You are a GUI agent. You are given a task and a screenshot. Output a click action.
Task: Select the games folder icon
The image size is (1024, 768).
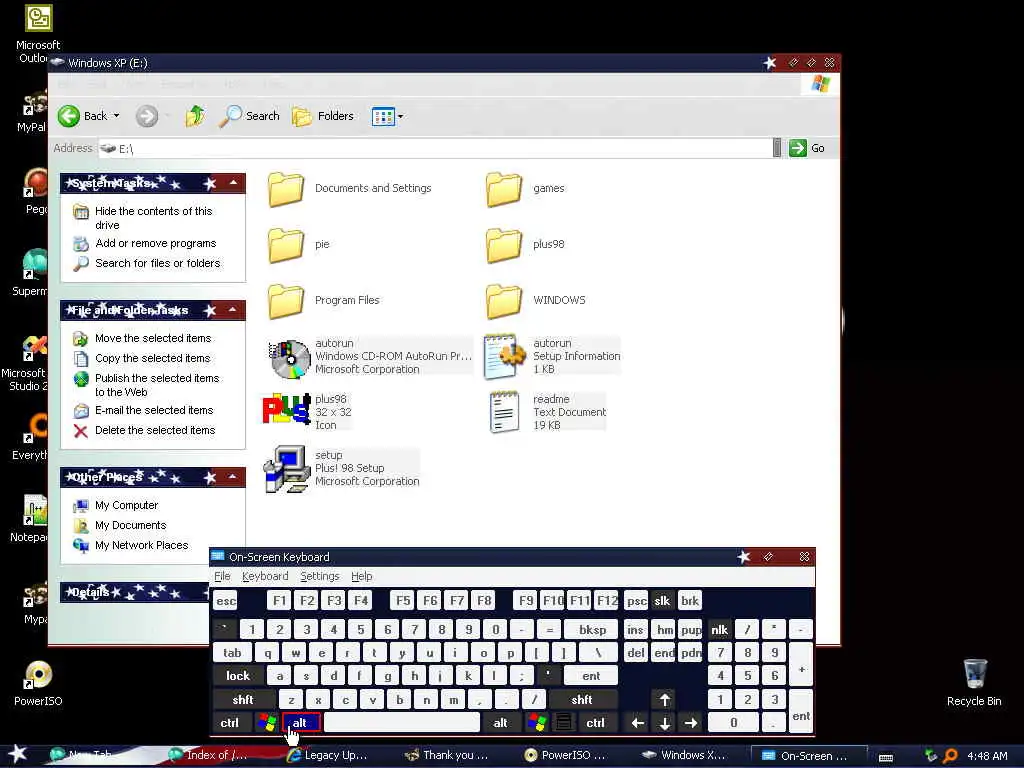tap(504, 189)
